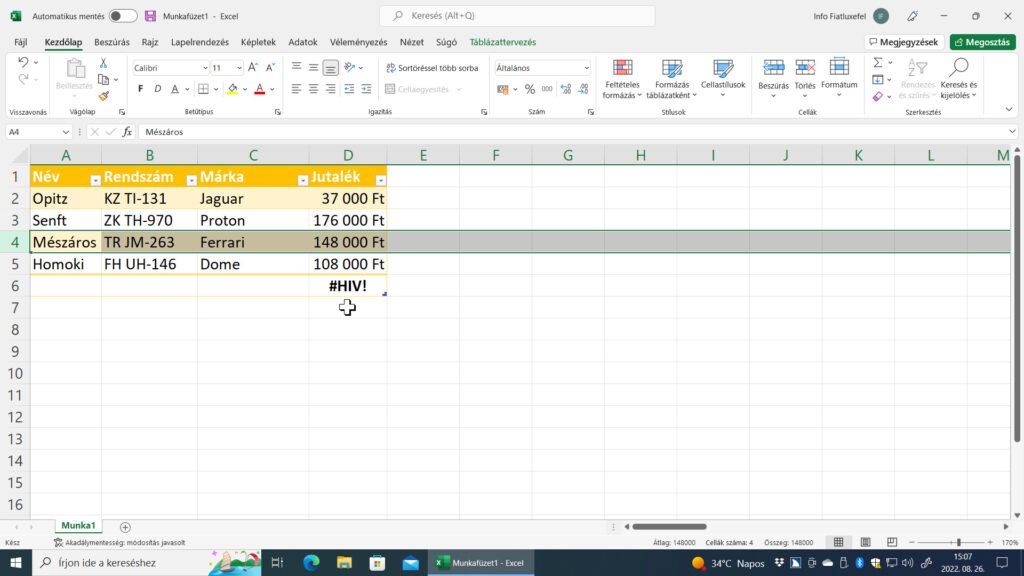Toggle top vertical alignment
Viewport: 1024px width, 576px height.
[296, 67]
